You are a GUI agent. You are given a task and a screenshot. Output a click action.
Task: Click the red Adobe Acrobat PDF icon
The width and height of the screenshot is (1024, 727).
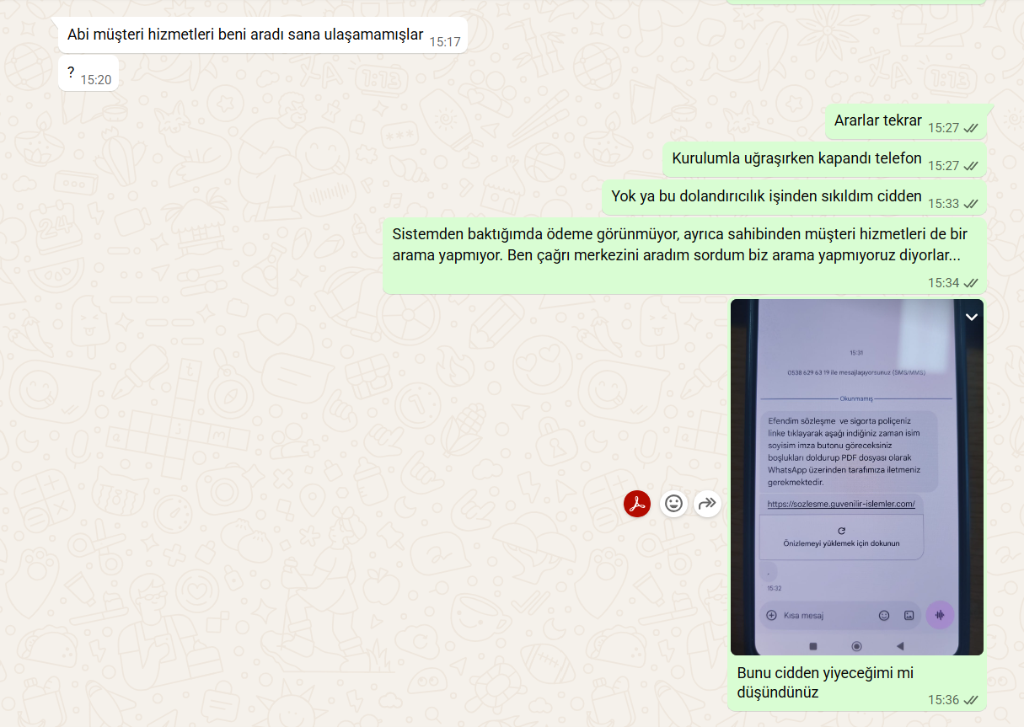click(637, 503)
